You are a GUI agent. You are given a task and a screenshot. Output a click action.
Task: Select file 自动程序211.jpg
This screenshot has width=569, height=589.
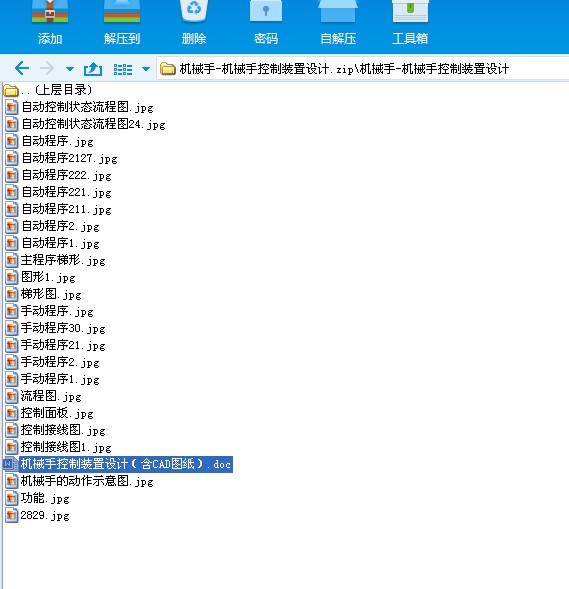(x=59, y=209)
